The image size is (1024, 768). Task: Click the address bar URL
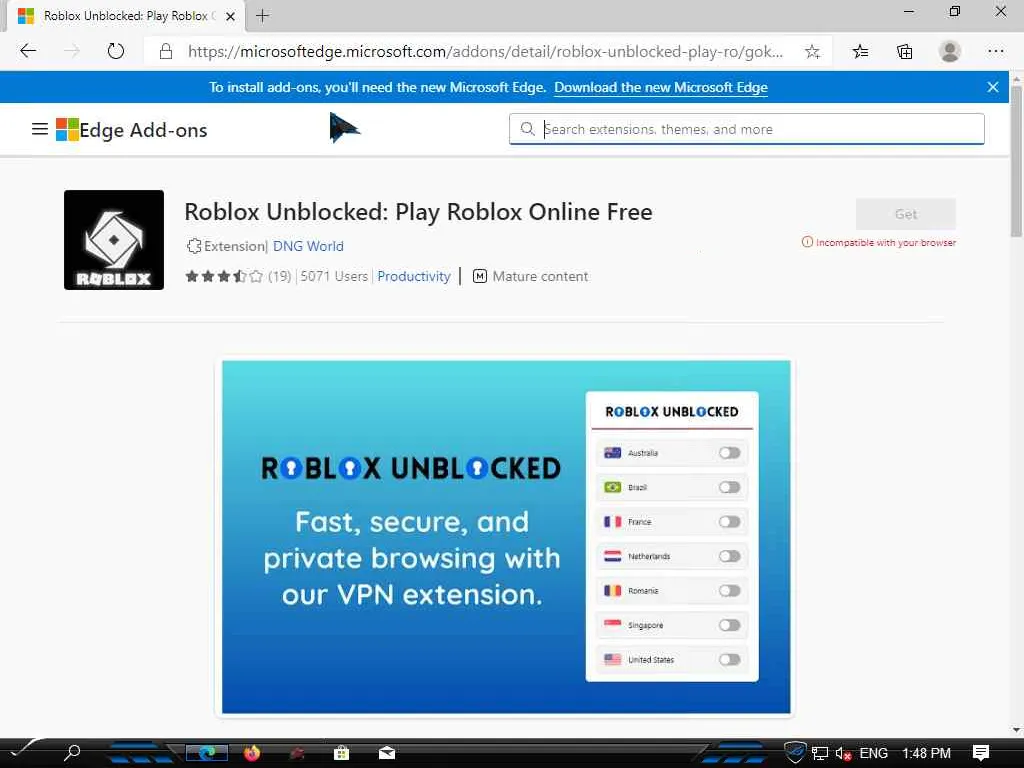click(x=485, y=52)
